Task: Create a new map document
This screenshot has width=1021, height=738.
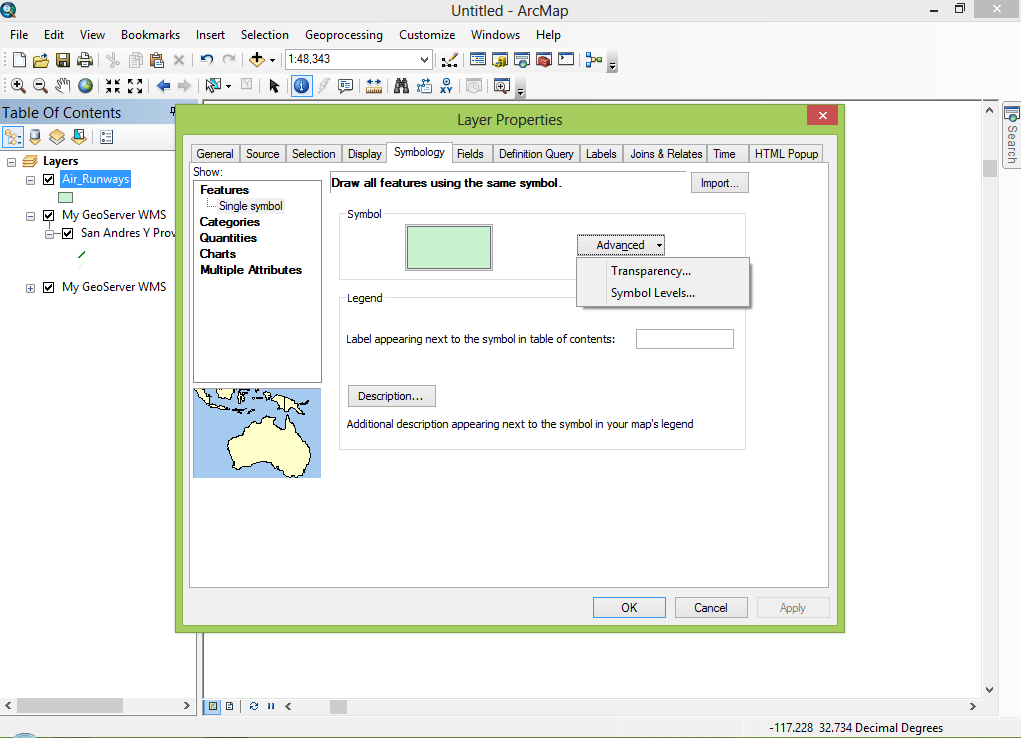Action: click(20, 60)
